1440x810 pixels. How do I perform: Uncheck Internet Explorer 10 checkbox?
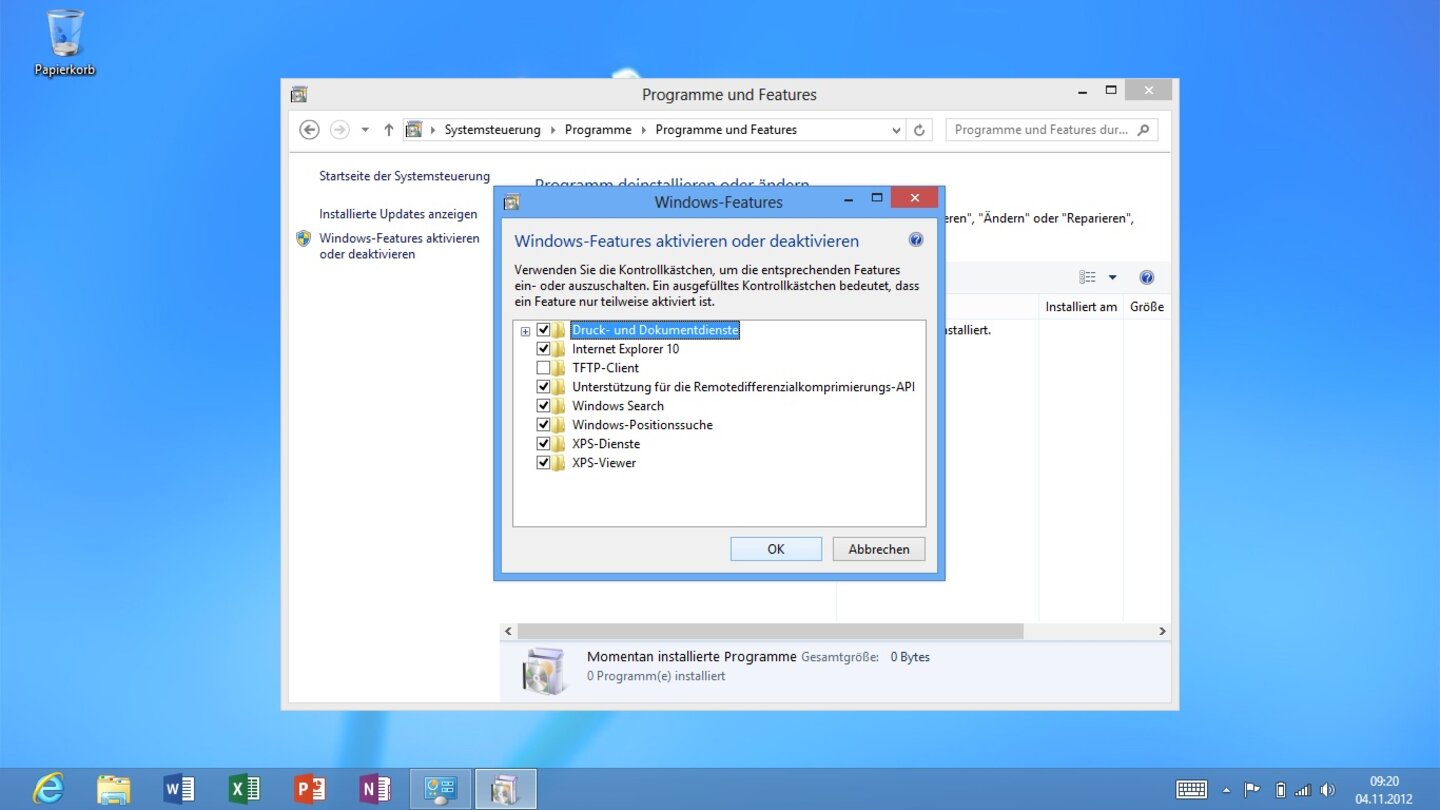[543, 349]
